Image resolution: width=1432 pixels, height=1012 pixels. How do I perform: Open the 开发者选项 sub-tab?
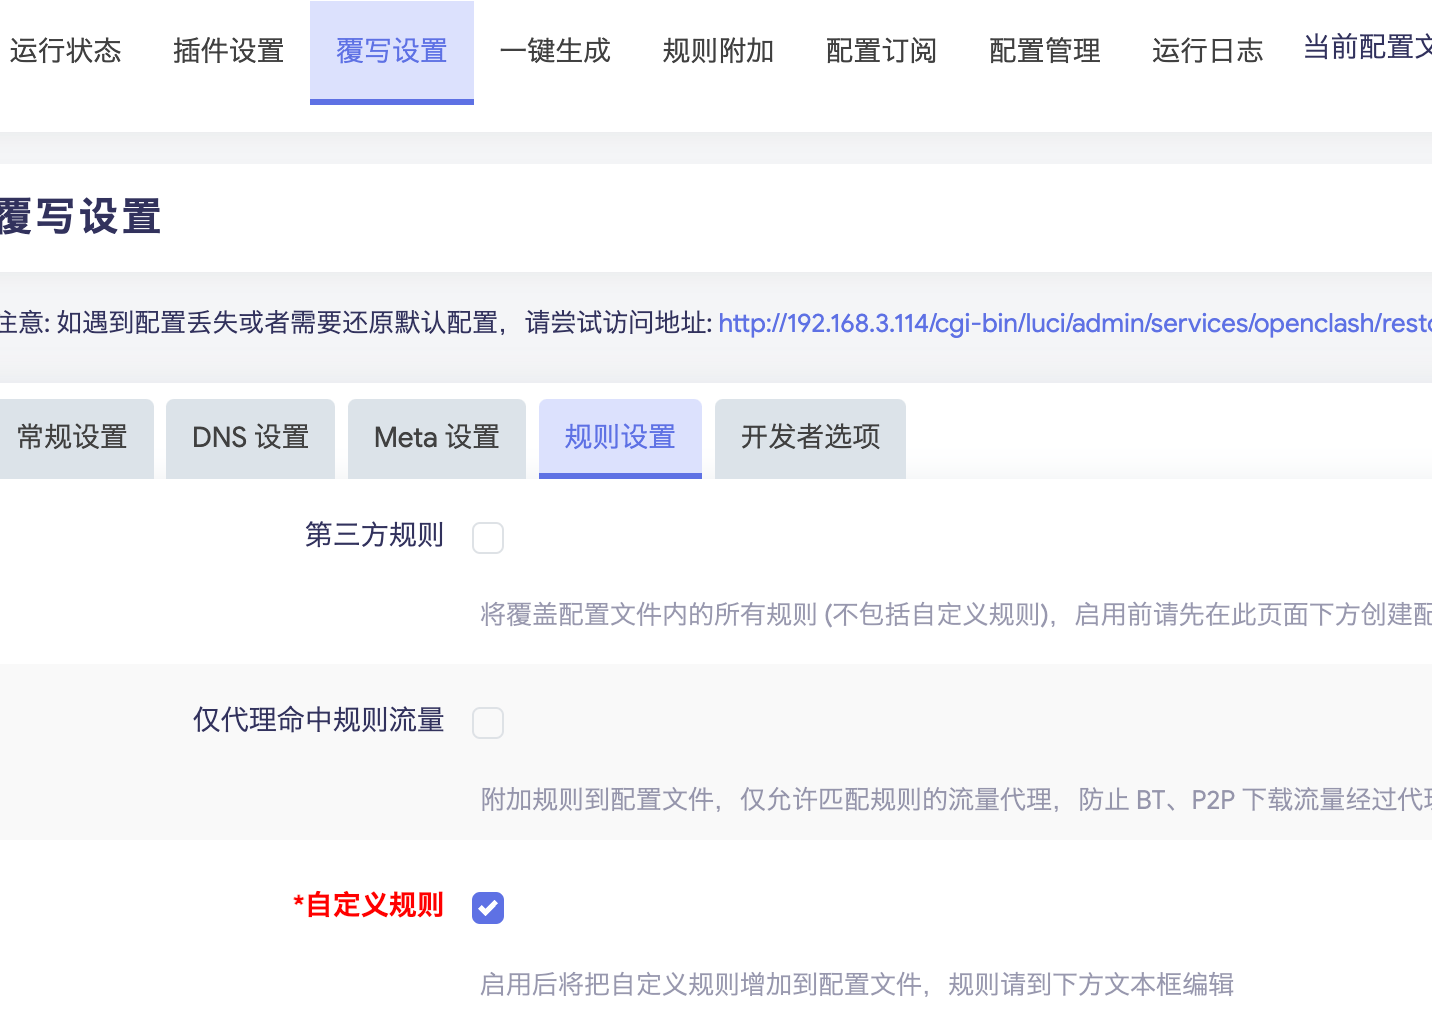(x=810, y=438)
